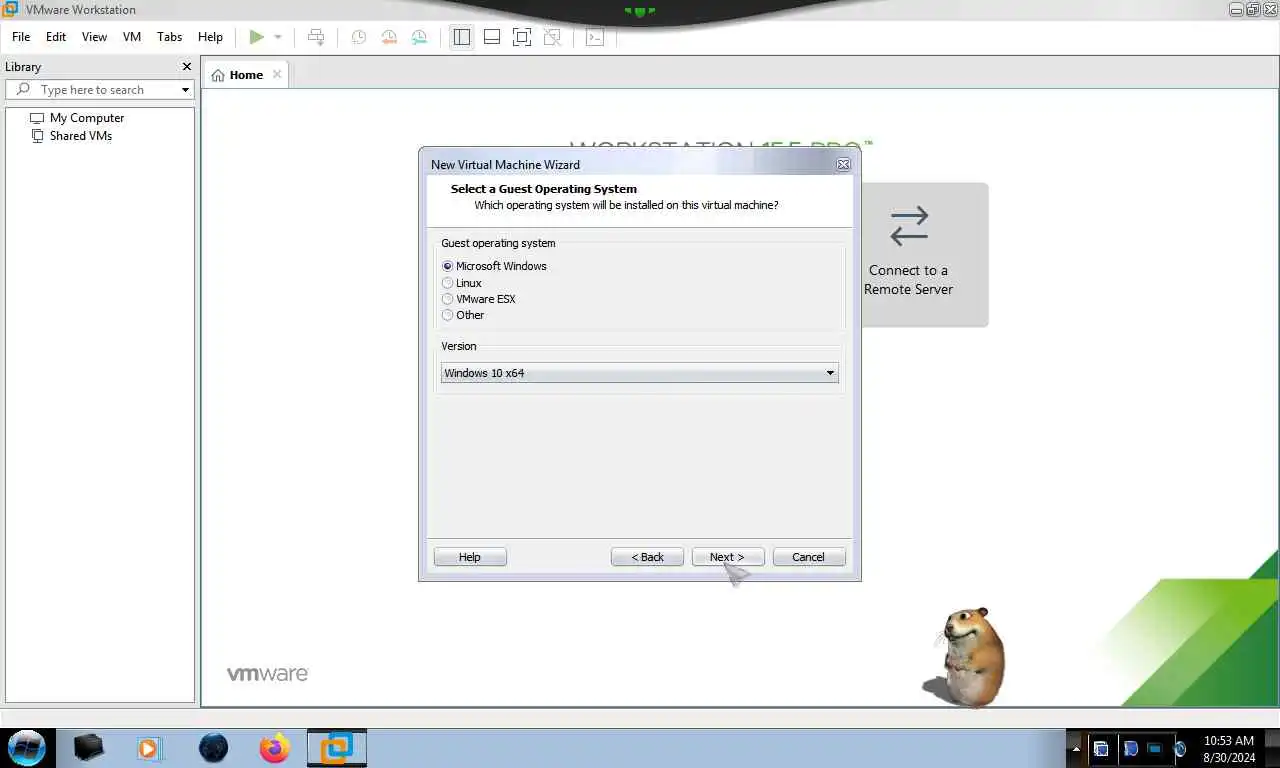Select My Computer in Library tree
Screen dimensions: 1280x768
(x=87, y=118)
